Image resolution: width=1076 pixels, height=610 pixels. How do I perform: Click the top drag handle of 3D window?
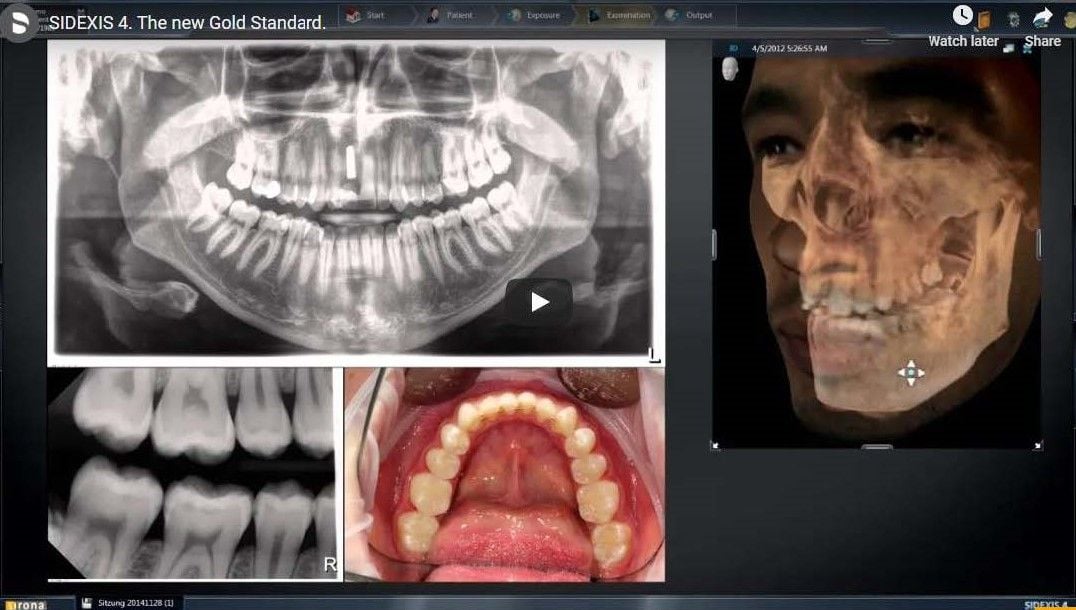tap(876, 42)
